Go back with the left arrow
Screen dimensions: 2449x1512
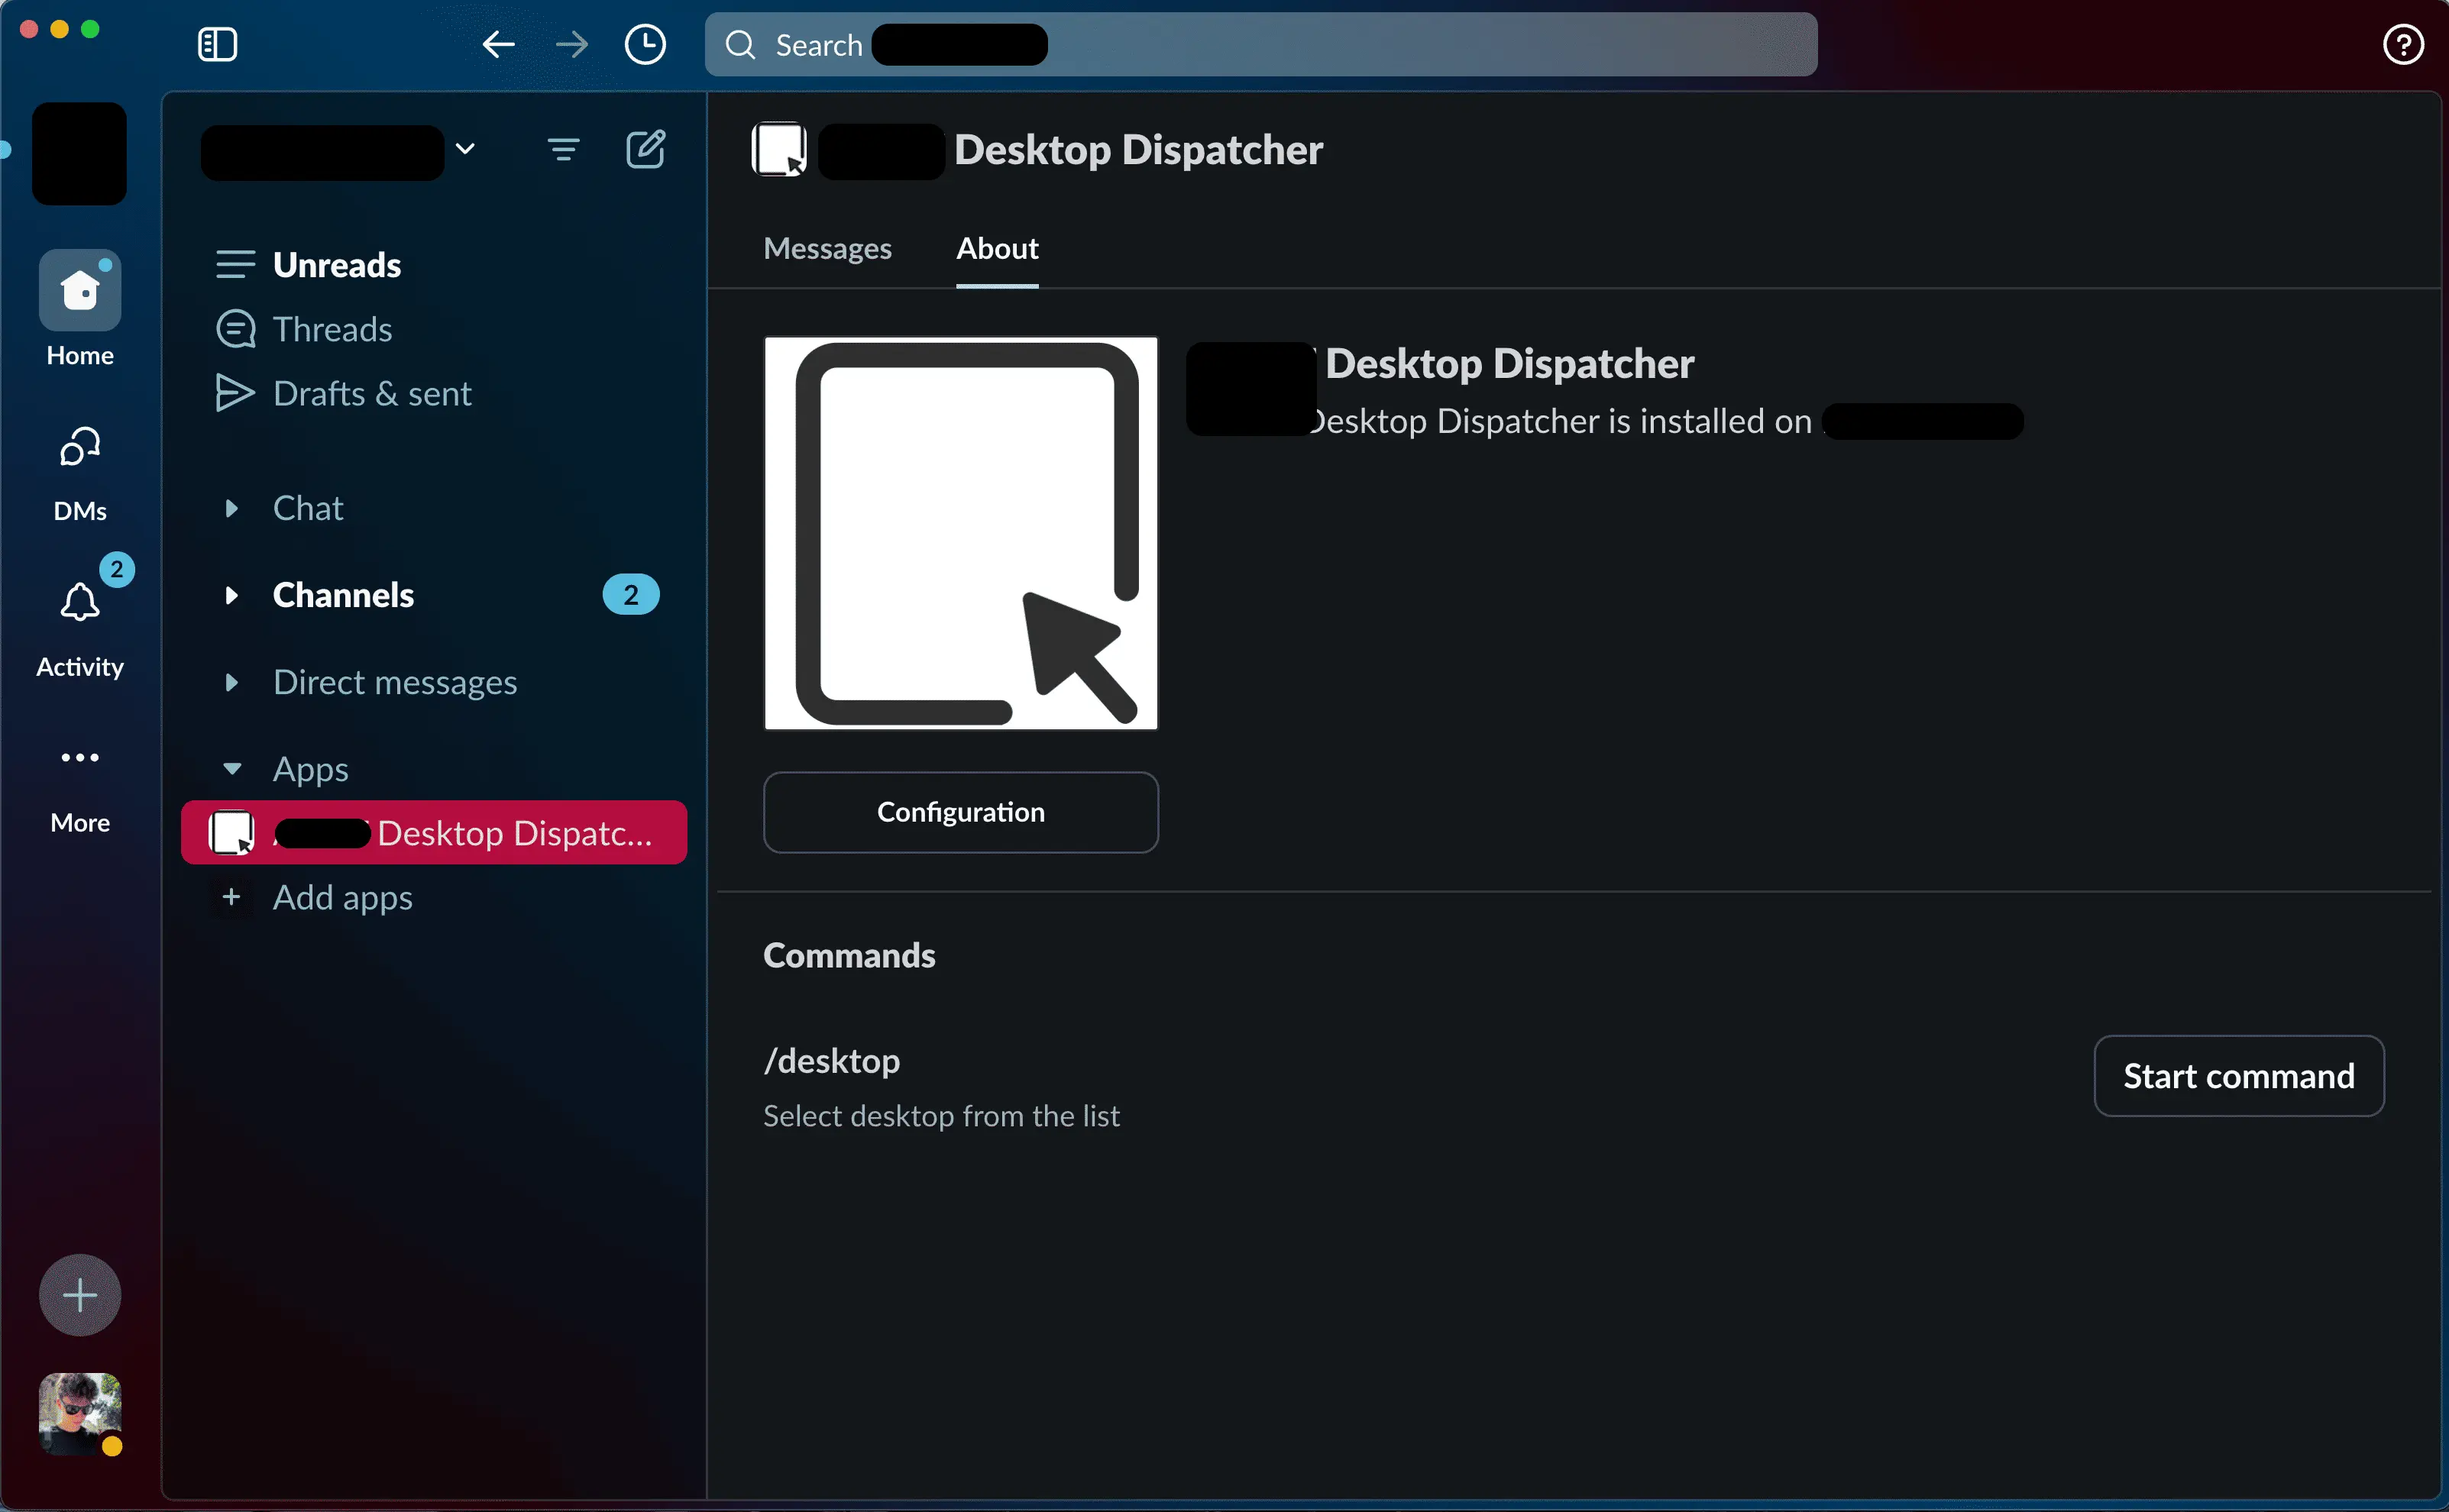[x=498, y=45]
